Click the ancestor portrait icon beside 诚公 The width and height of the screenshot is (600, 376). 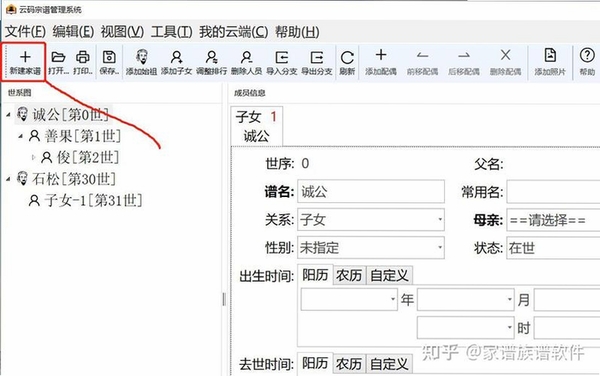point(23,114)
